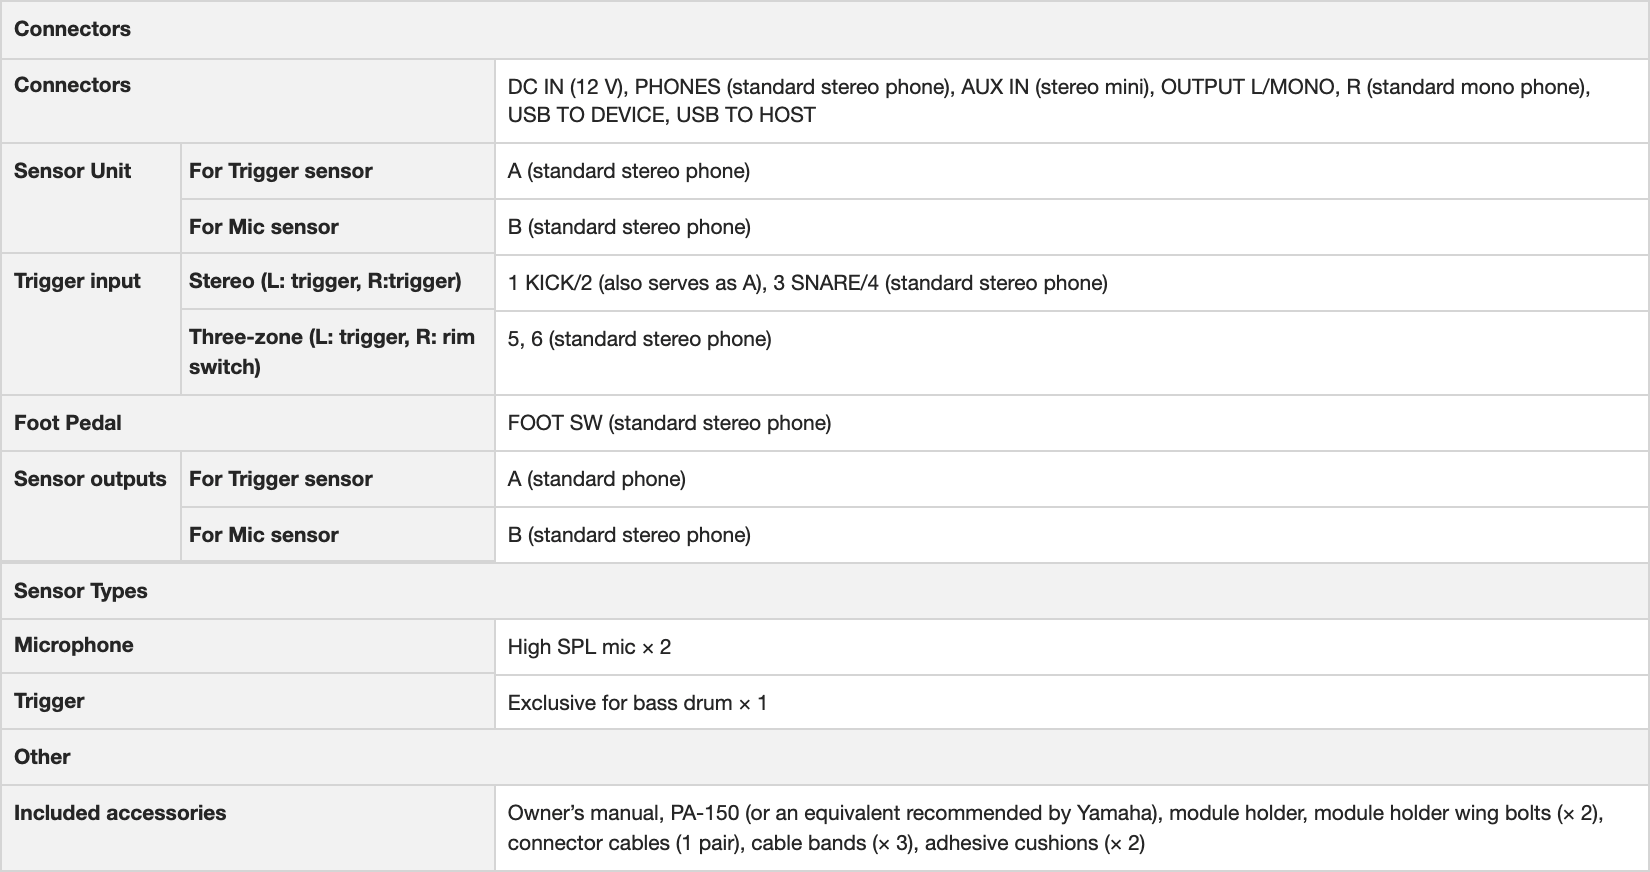This screenshot has height=872, width=1650.
Task: Select the Three-zone rim switch label
Action: click(332, 352)
